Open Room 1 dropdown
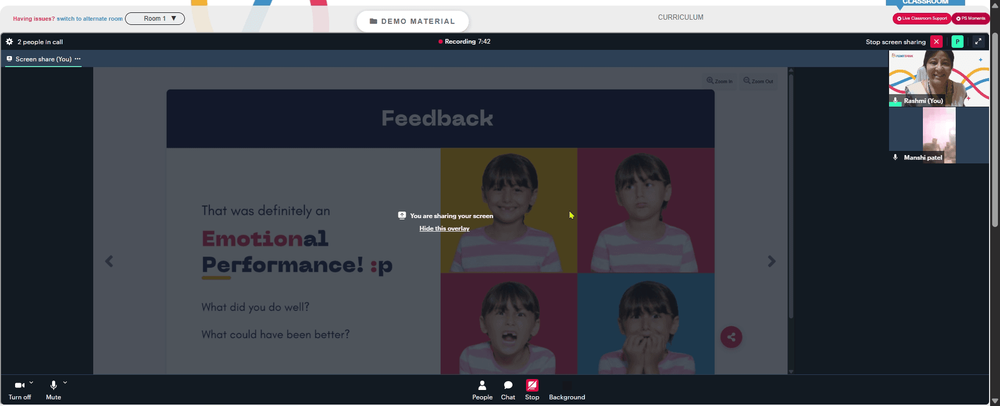The width and height of the screenshot is (1000, 406). (x=155, y=18)
